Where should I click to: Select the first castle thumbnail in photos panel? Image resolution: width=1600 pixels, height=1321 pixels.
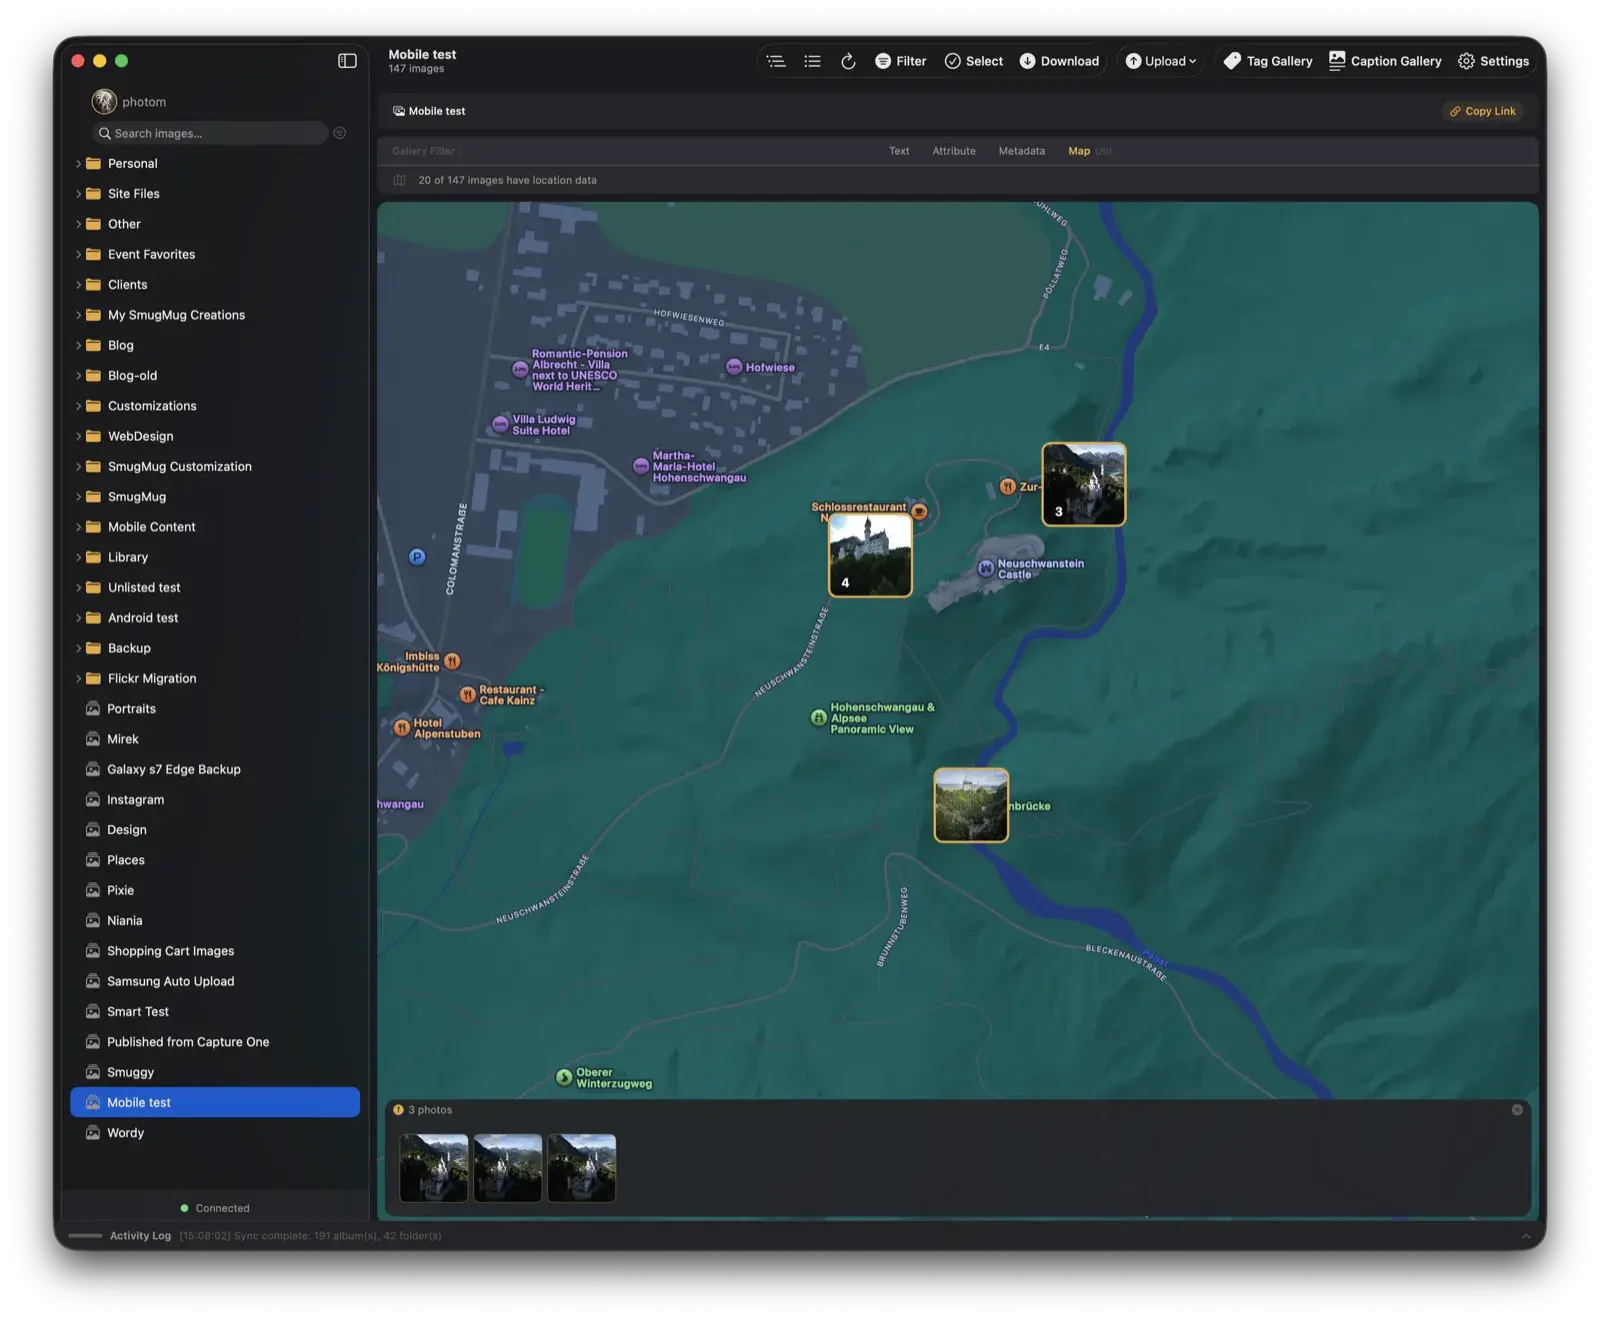click(x=433, y=1167)
